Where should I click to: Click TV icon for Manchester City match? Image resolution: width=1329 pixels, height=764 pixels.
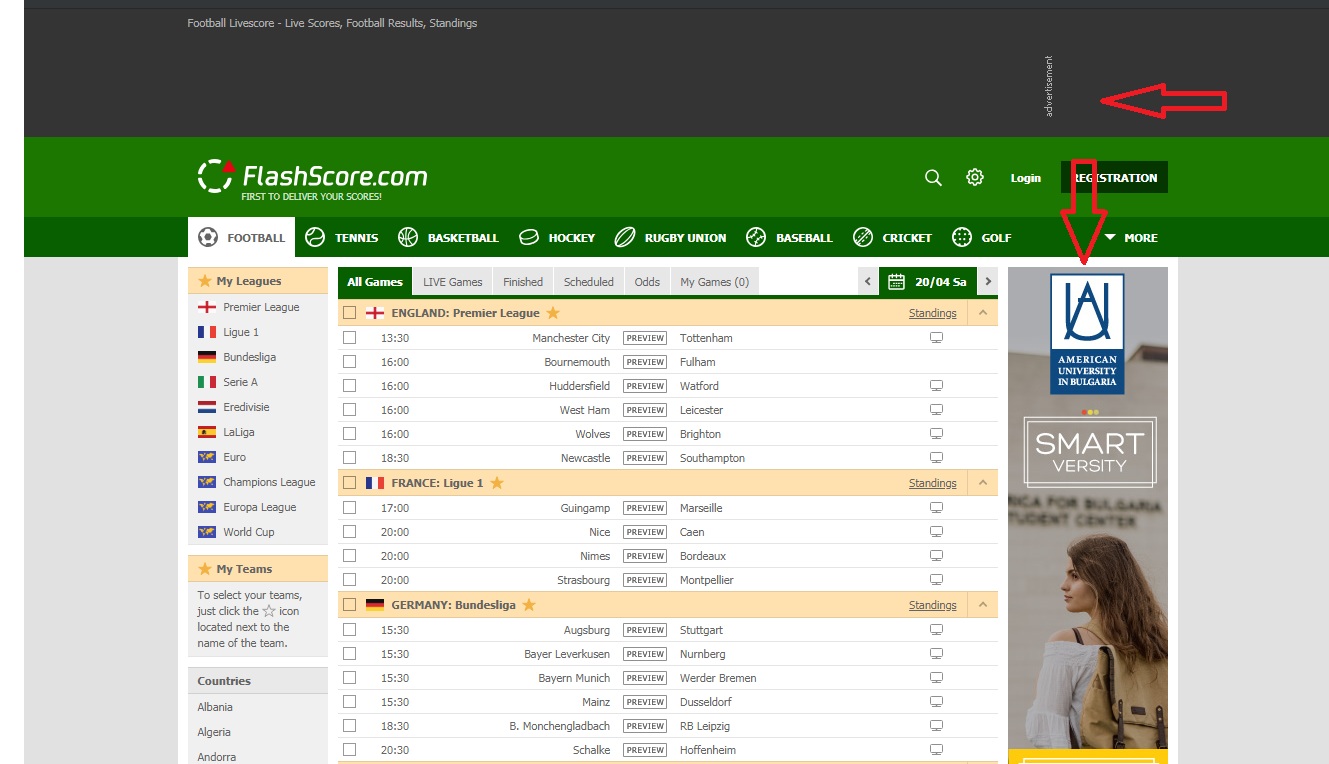937,338
